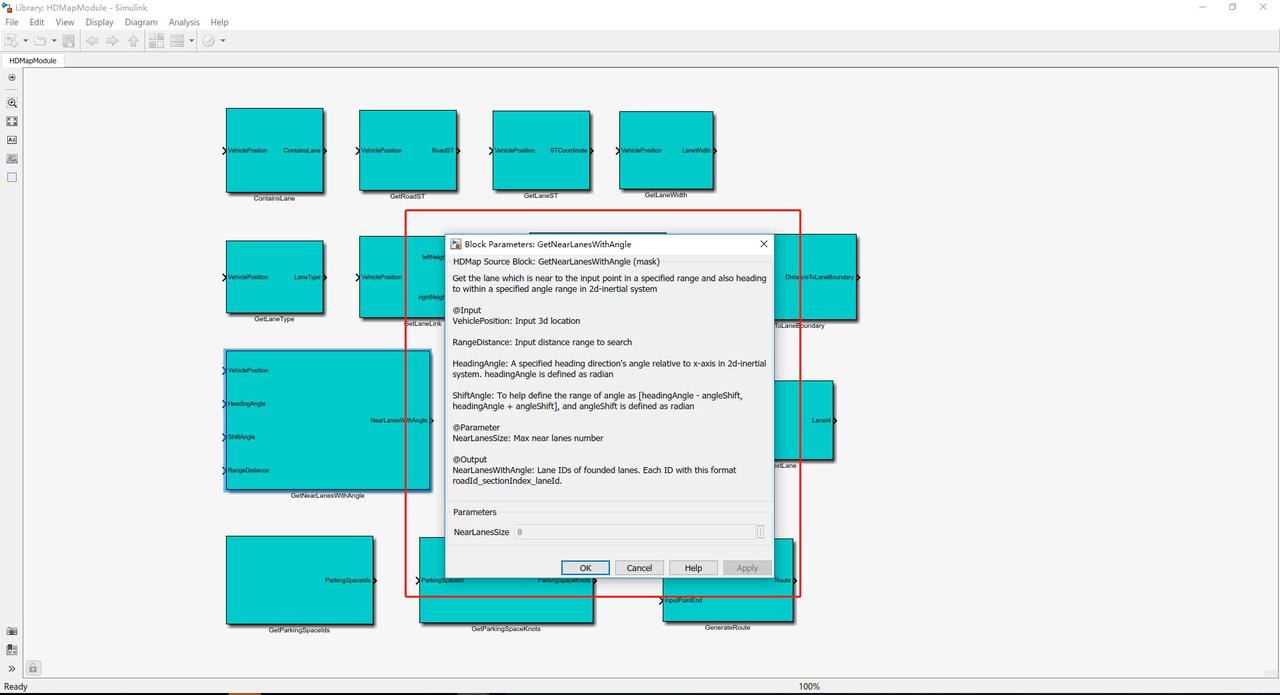The height and width of the screenshot is (695, 1280).
Task: Click the GenerateRoute block label
Action: point(727,627)
